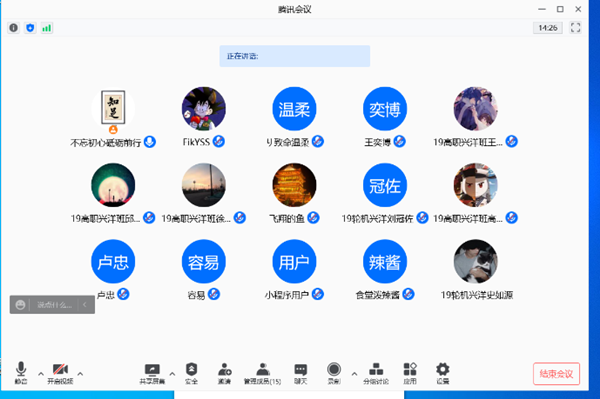600x399 pixels.
Task: Select TikYSS cartoon avatar
Action: [204, 109]
